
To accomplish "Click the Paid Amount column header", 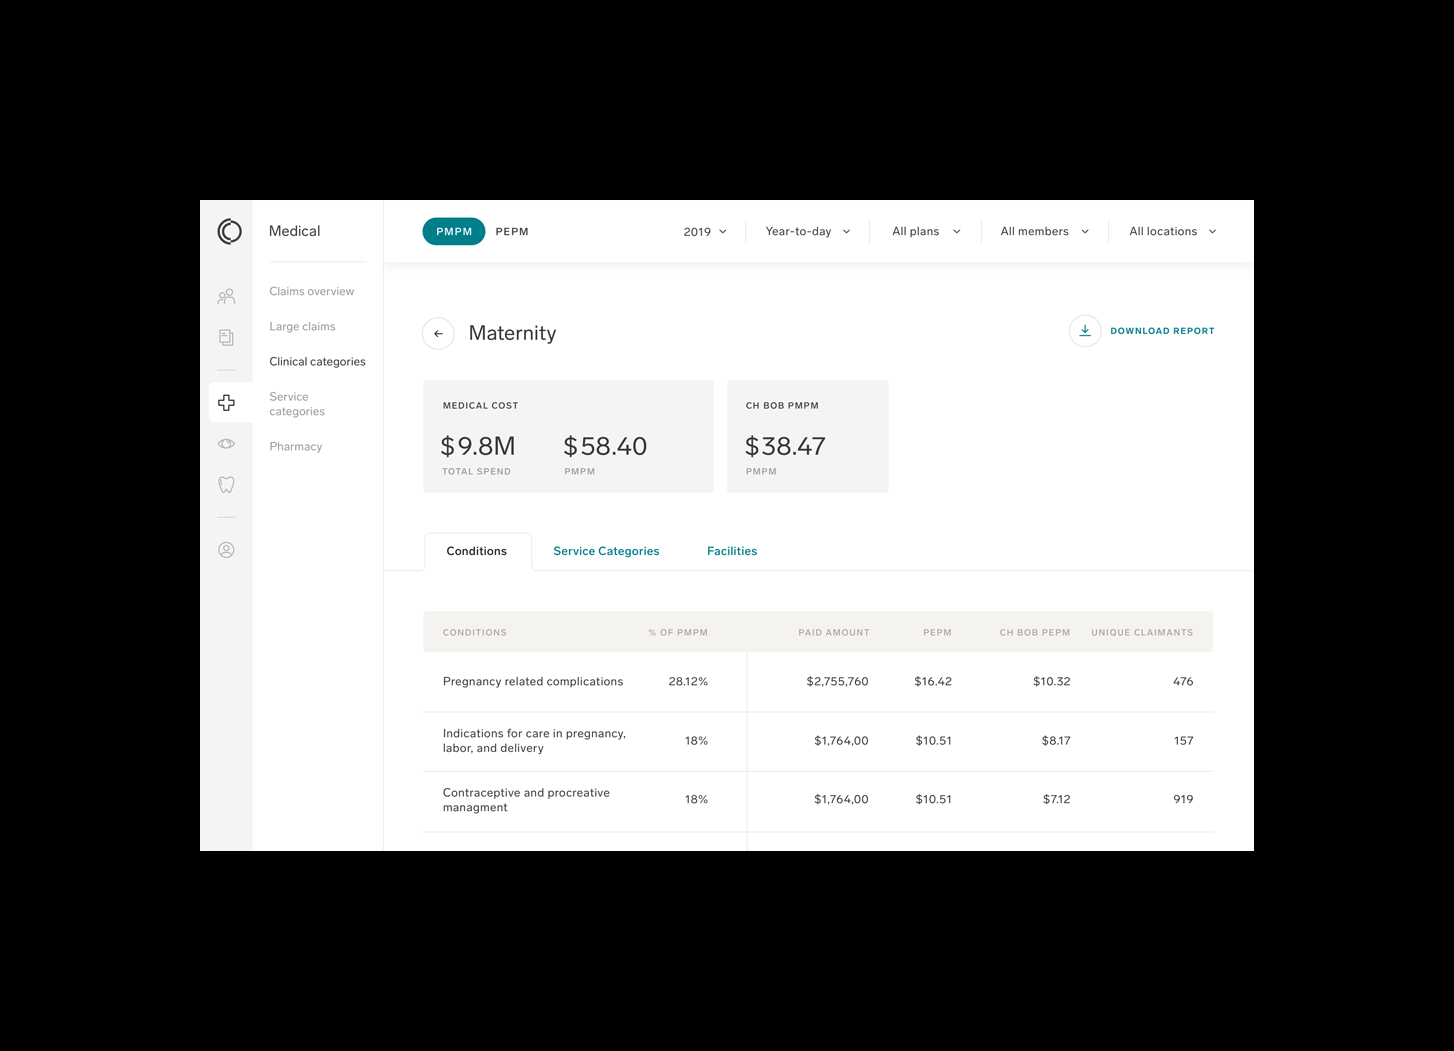I will pyautogui.click(x=834, y=633).
